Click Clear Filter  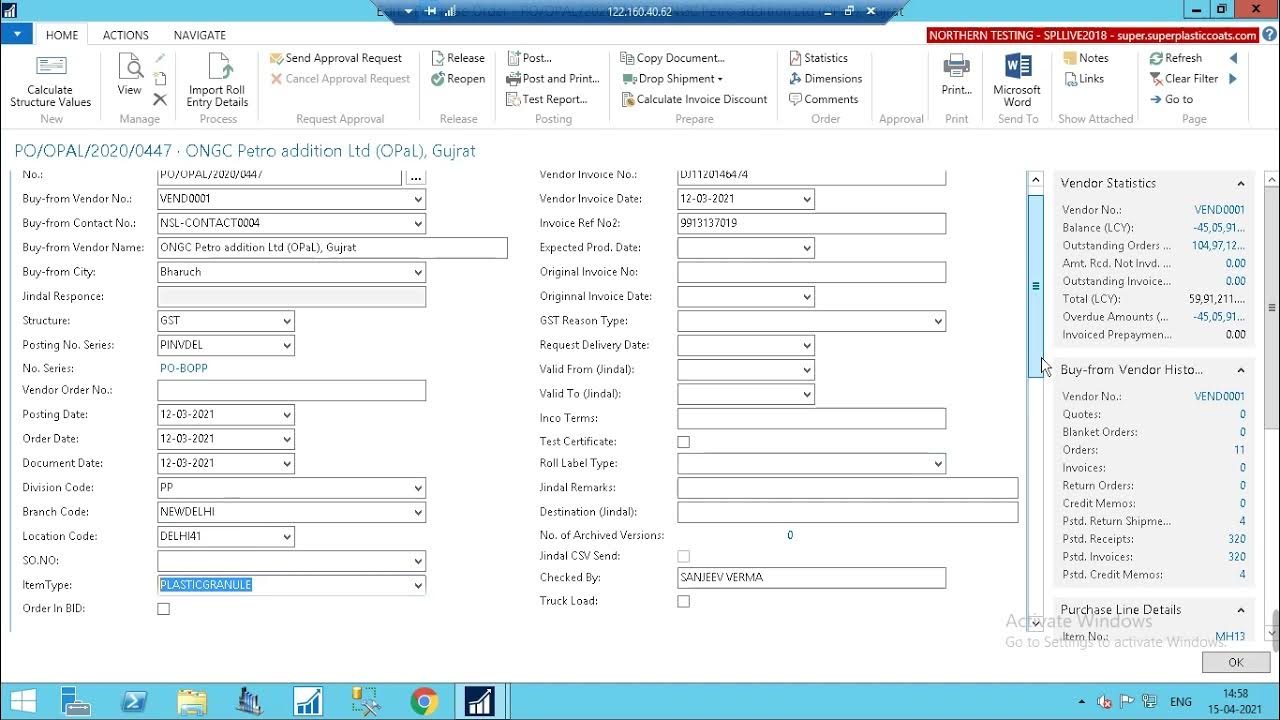tap(1184, 79)
